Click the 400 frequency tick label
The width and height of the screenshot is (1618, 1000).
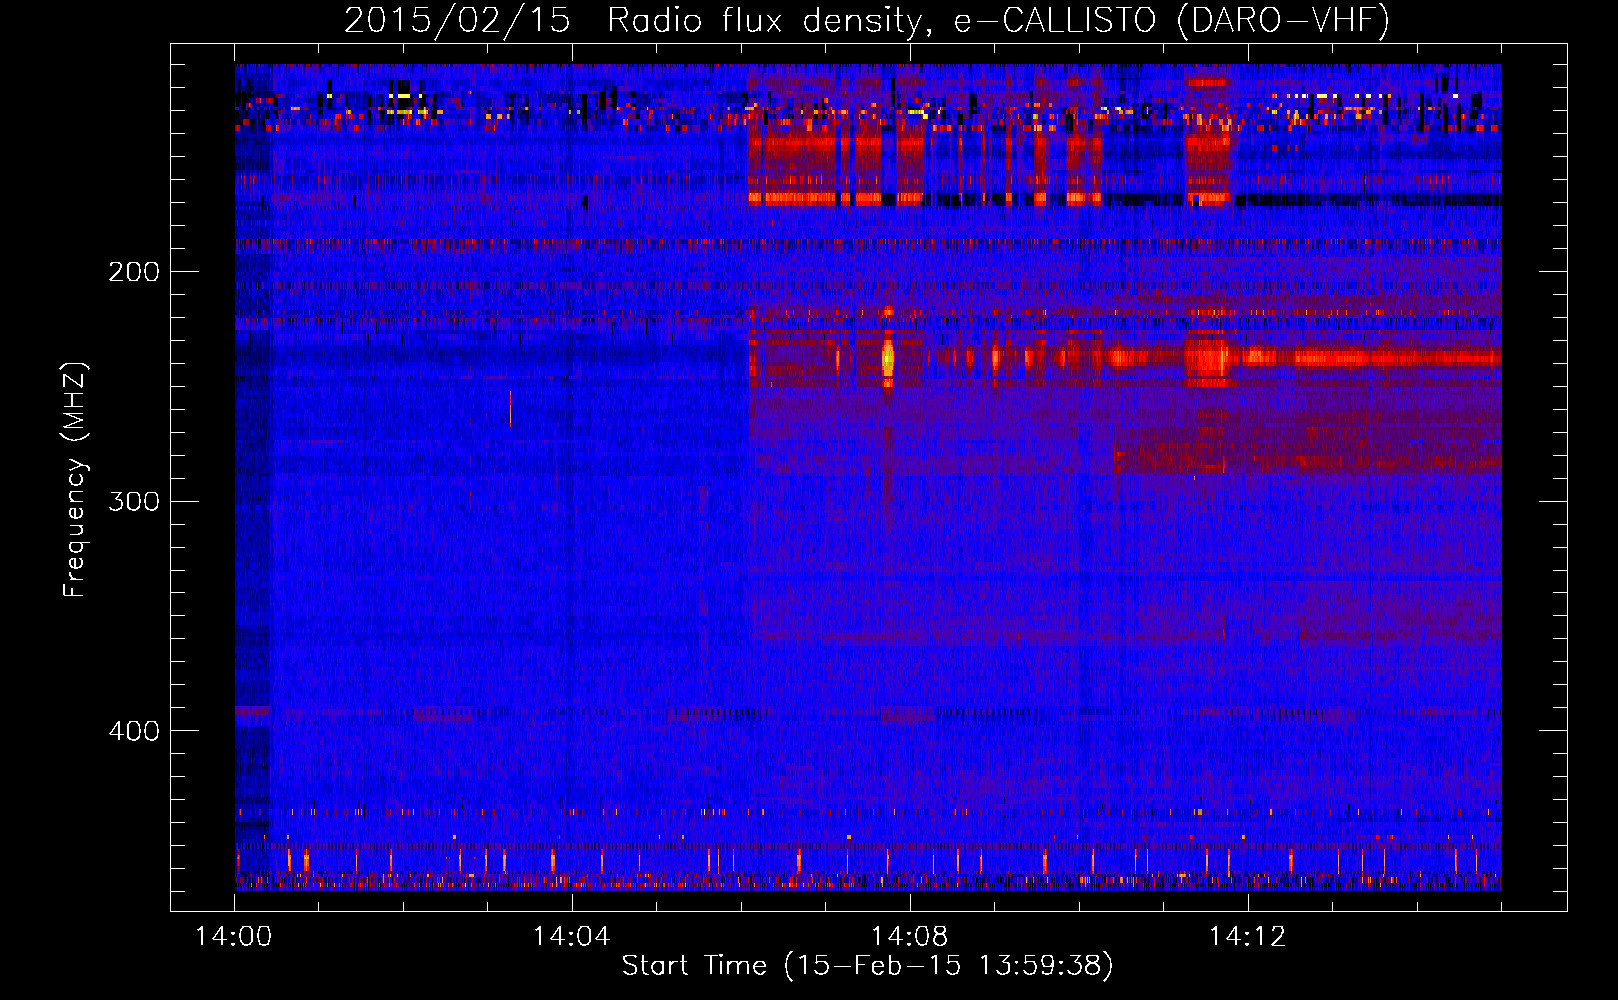134,731
